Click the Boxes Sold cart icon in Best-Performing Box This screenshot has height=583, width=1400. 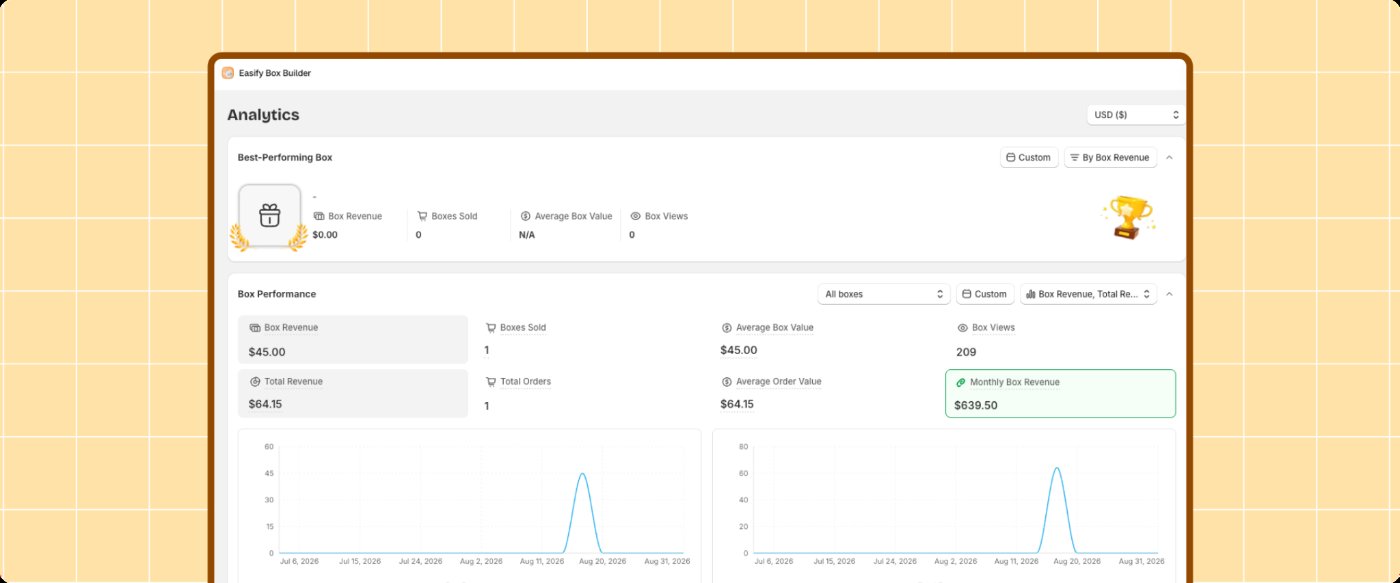click(422, 216)
